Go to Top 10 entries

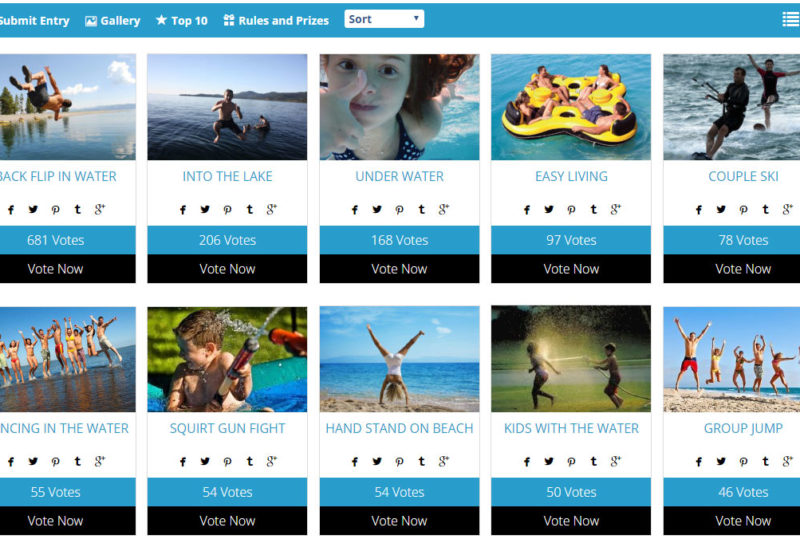(x=182, y=20)
